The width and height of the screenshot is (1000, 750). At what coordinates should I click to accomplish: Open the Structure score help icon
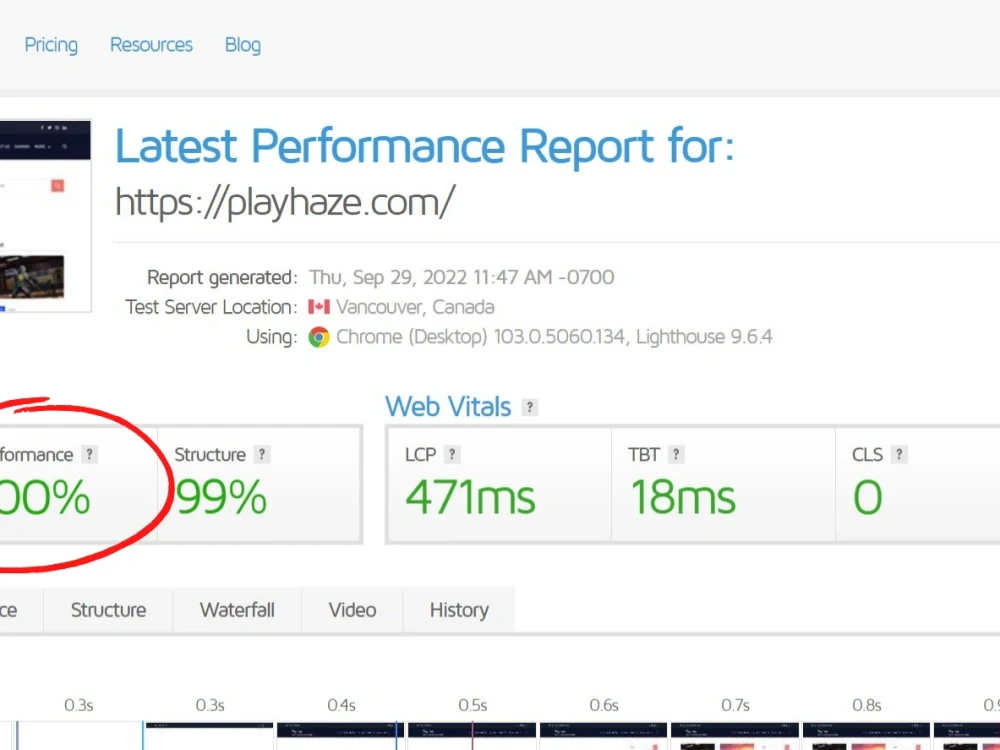pyautogui.click(x=261, y=454)
